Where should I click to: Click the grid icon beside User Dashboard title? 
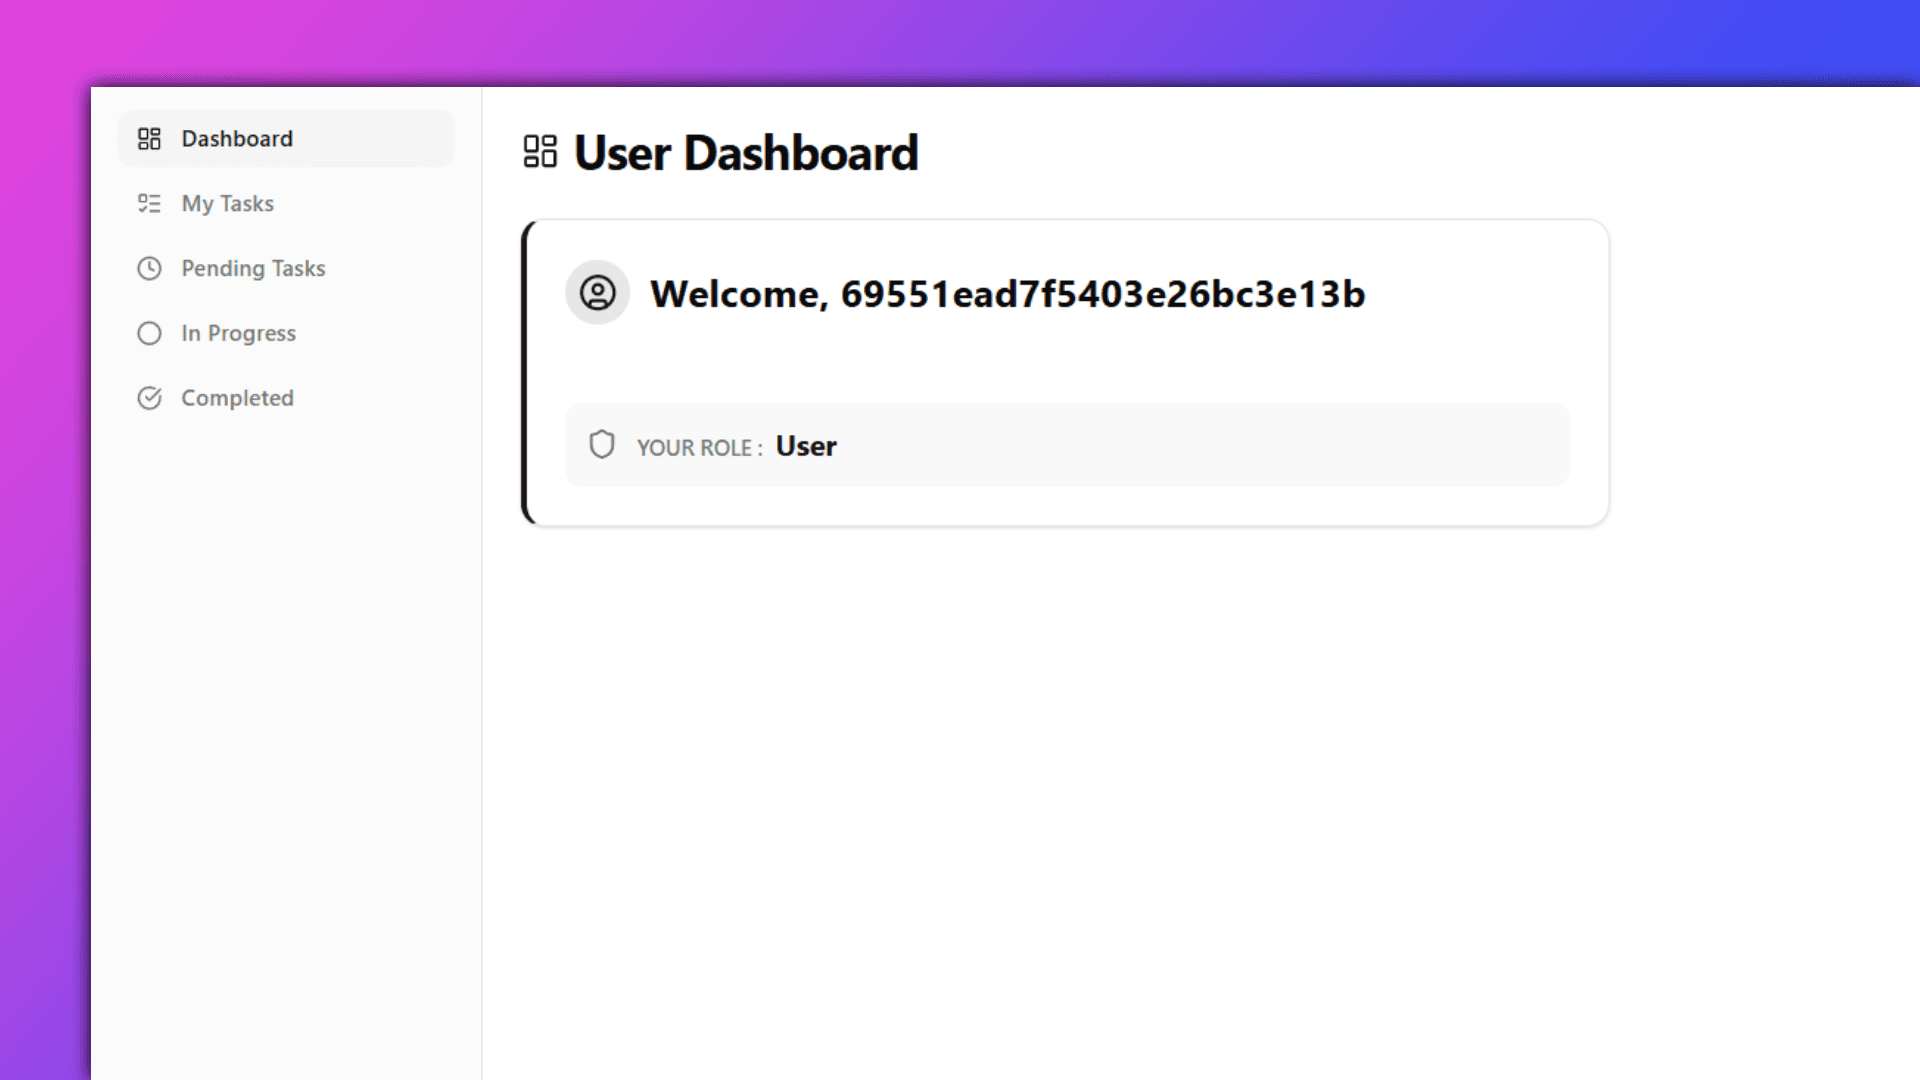[x=540, y=152]
